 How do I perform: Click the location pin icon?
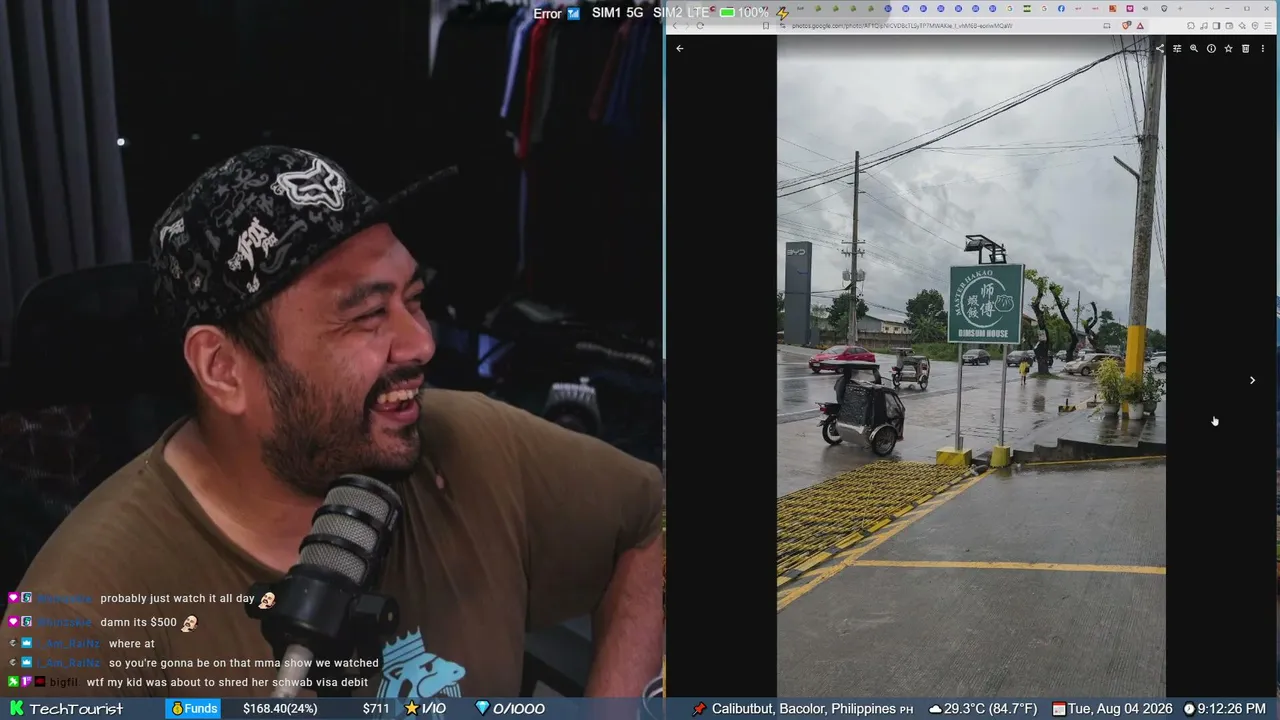click(x=699, y=709)
